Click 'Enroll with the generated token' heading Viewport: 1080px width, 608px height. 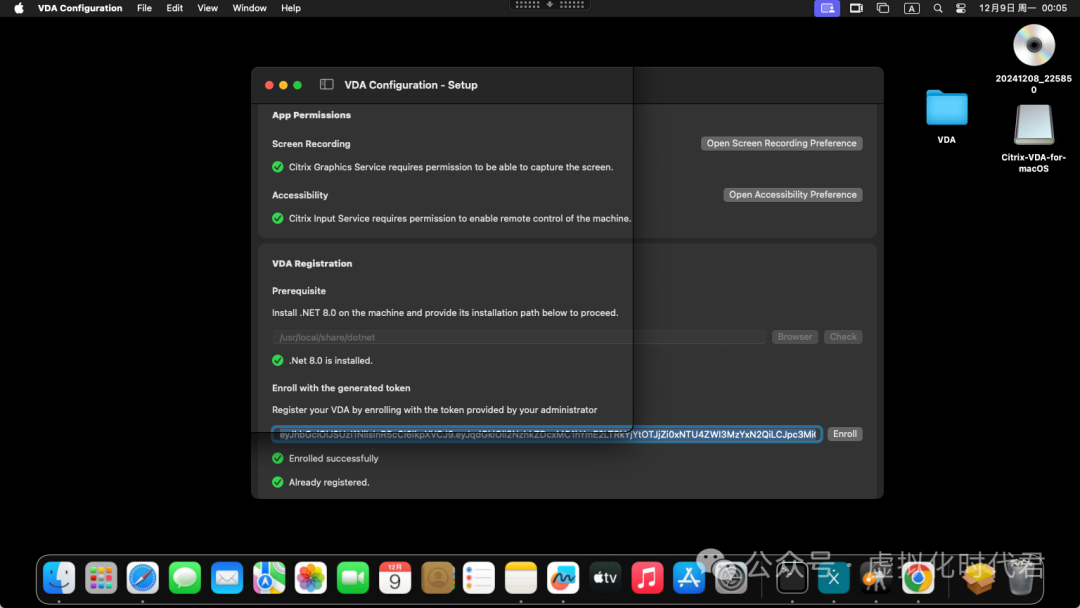click(341, 388)
